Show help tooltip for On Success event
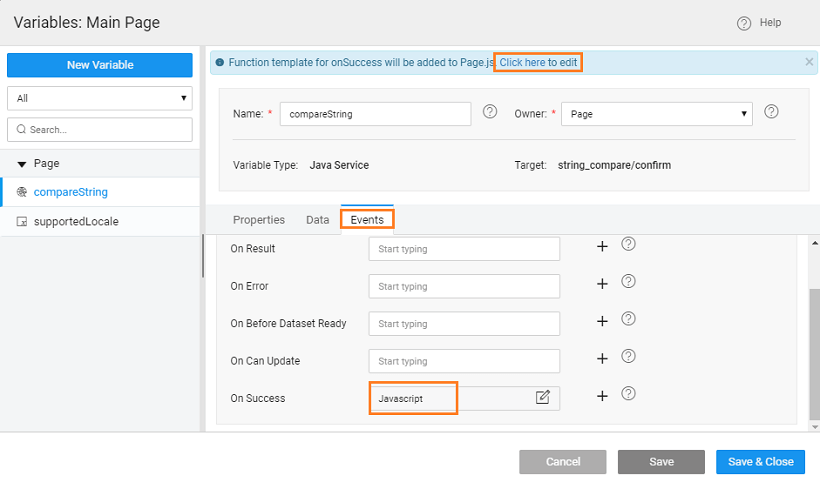Screen dimensions: 820x489 point(629,394)
